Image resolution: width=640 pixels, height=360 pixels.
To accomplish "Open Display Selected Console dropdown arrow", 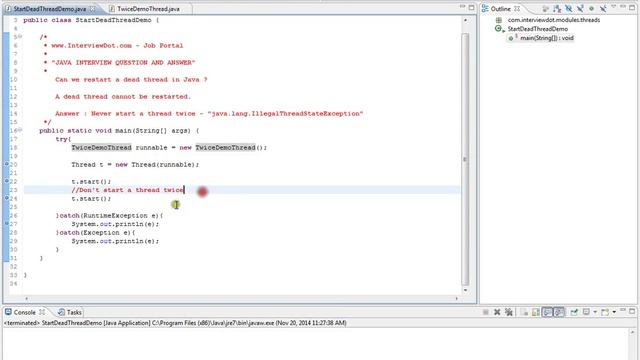I will click(595, 312).
